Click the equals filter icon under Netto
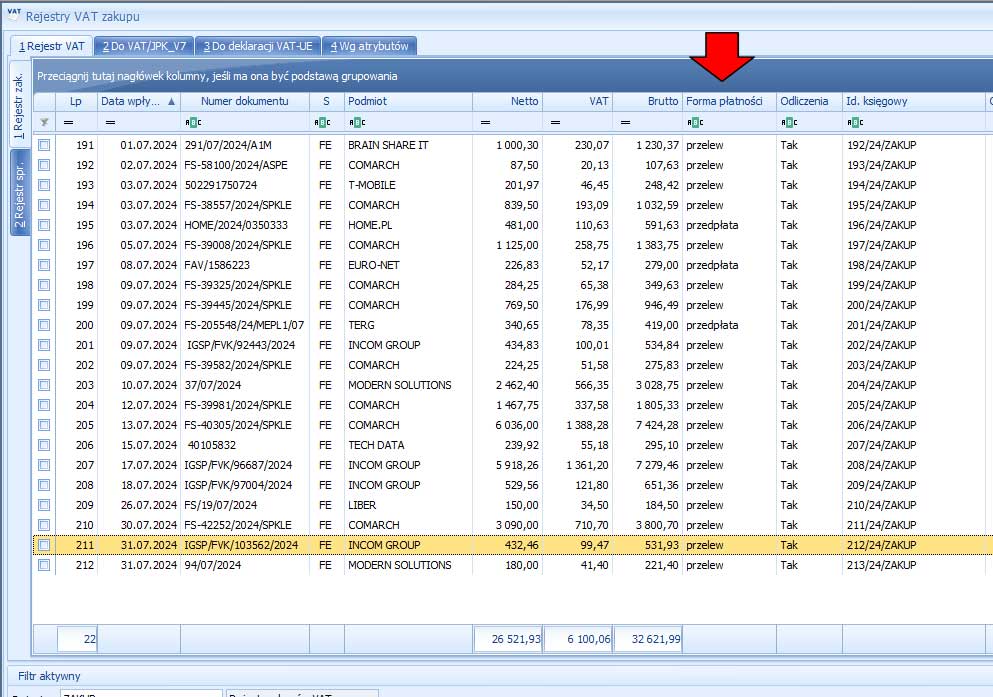The image size is (993, 697). pos(486,122)
